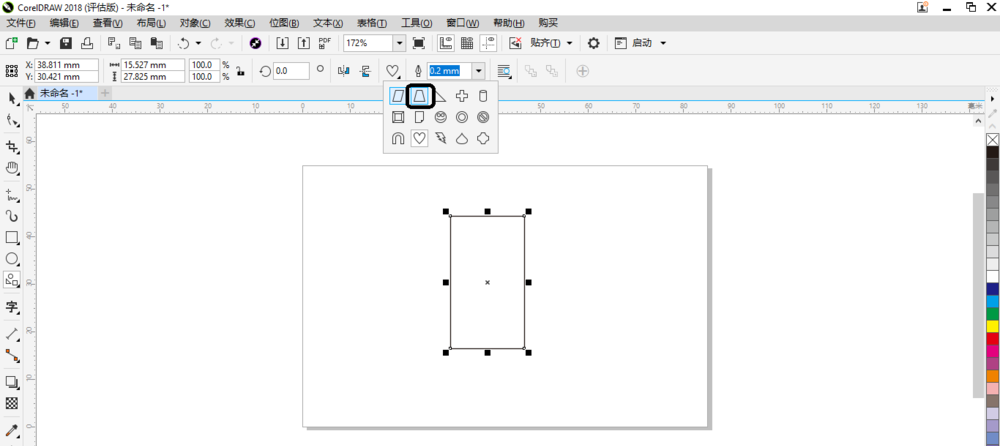Pick the lightning bolt shape

[441, 138]
